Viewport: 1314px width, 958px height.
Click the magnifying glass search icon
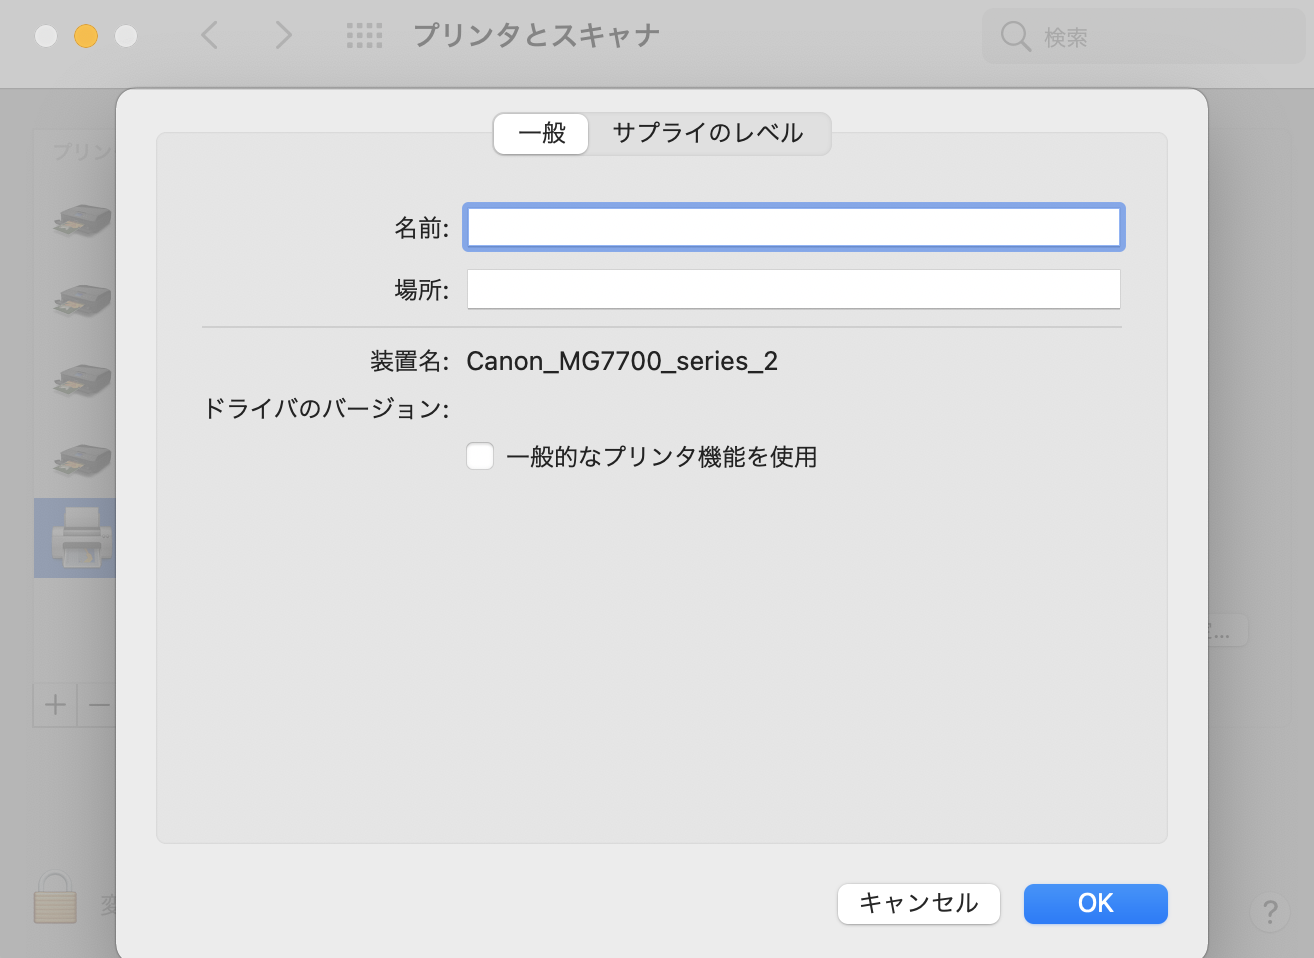[x=1015, y=37]
